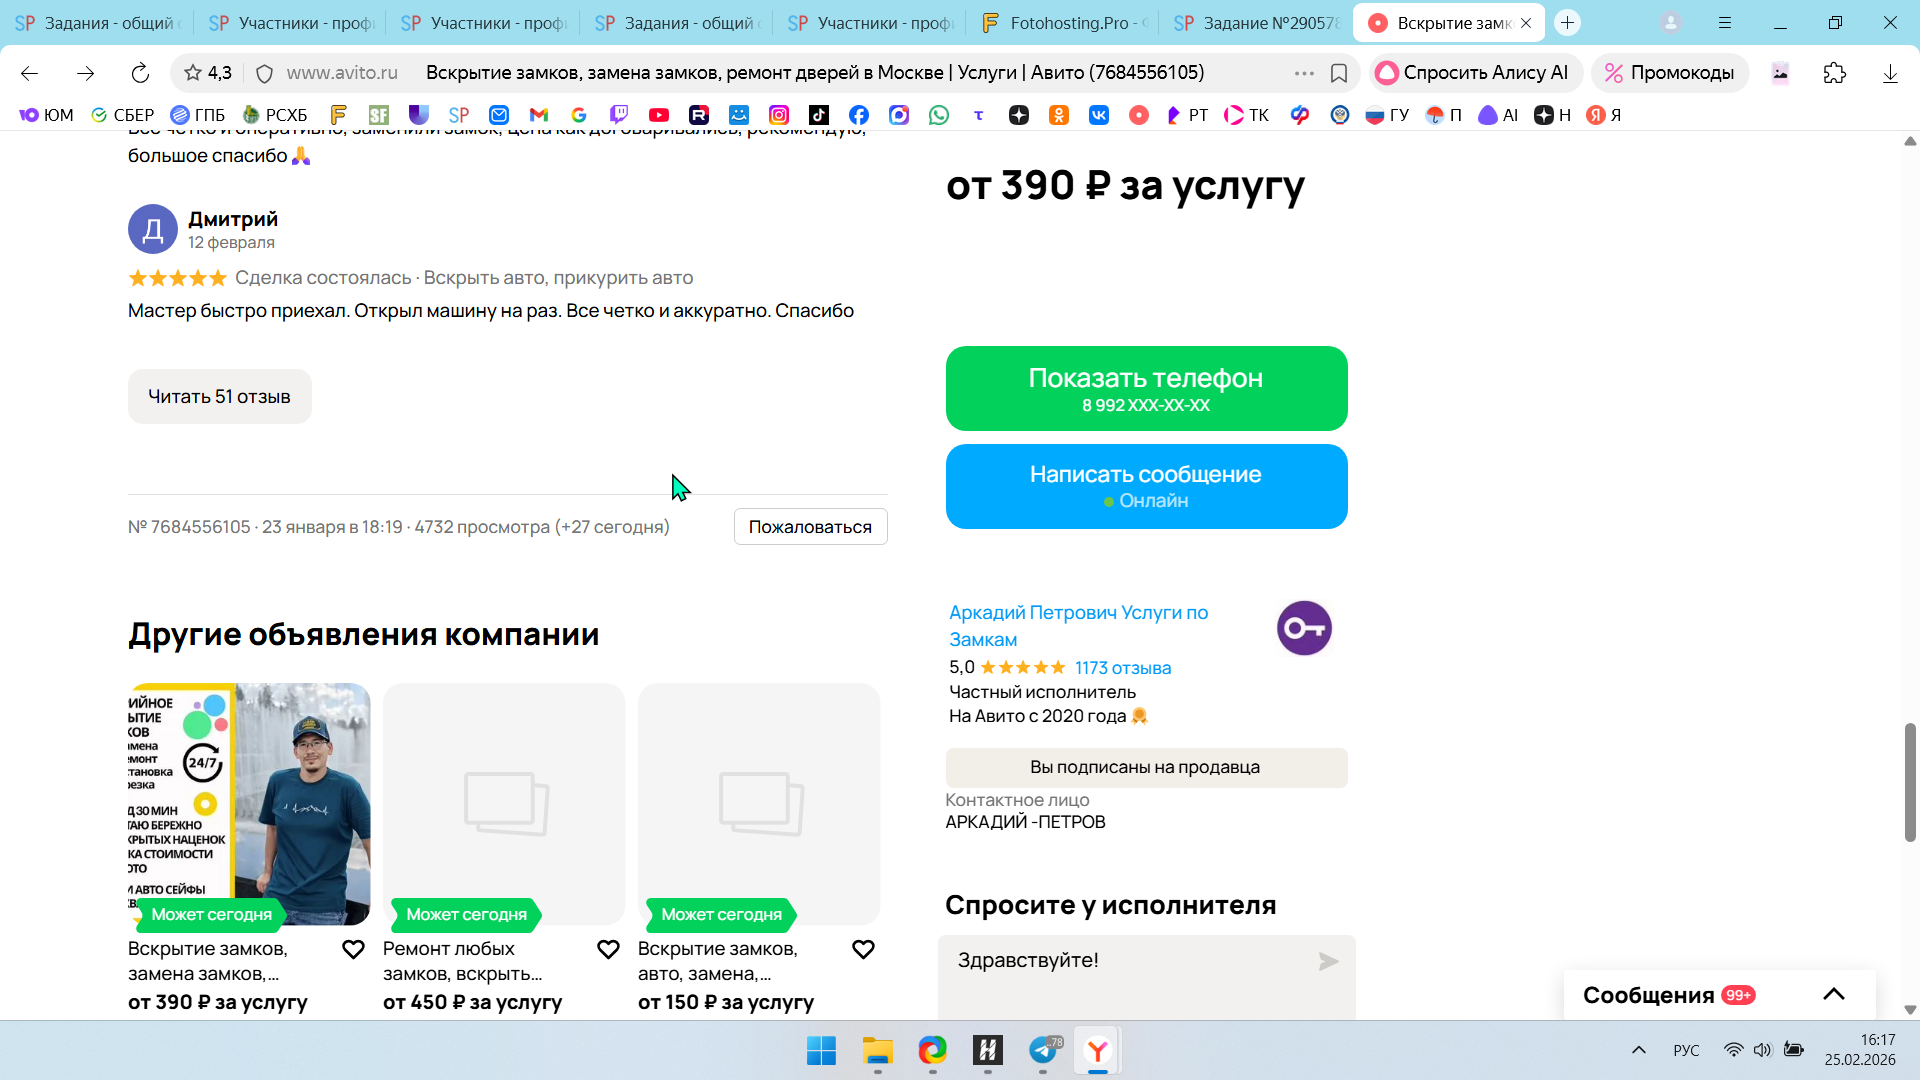Open the browser extensions puzzle icon
The image size is (1920, 1080).
[1834, 73]
